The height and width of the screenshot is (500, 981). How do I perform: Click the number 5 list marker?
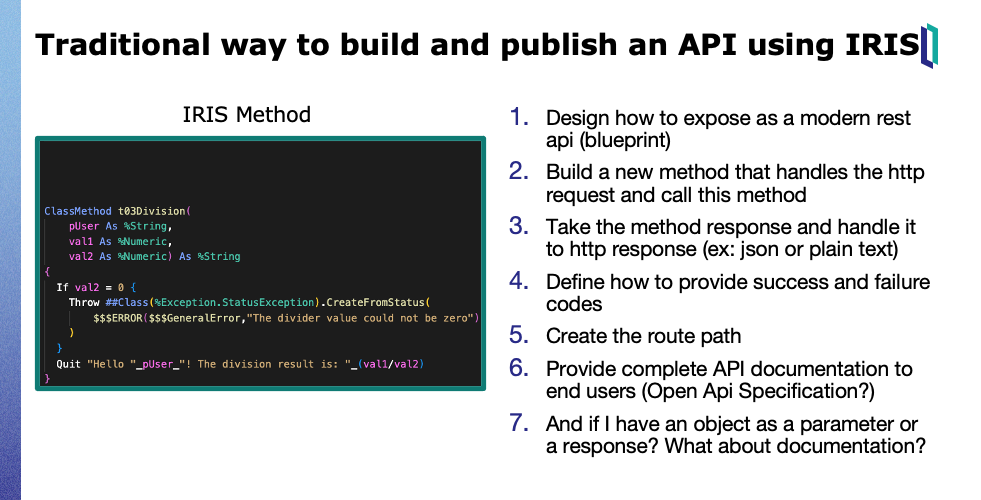(518, 334)
